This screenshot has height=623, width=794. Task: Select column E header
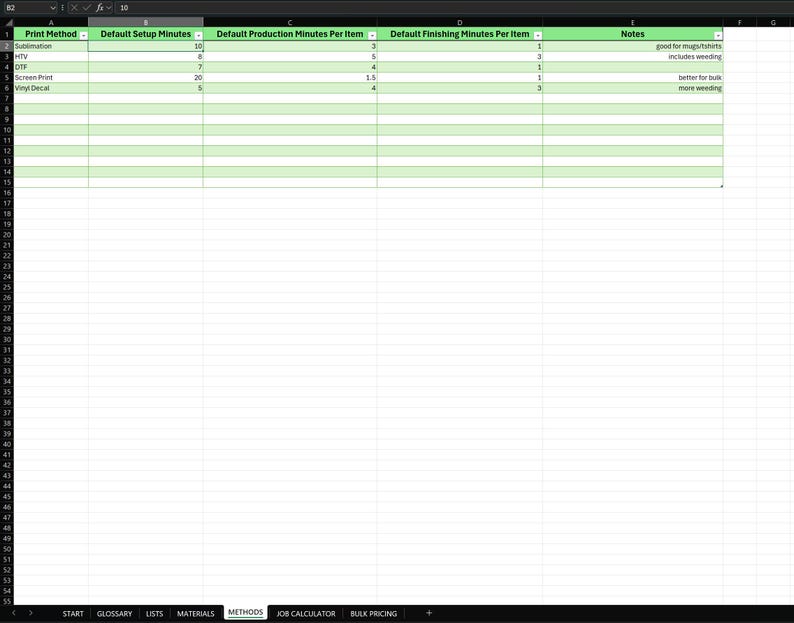[632, 23]
